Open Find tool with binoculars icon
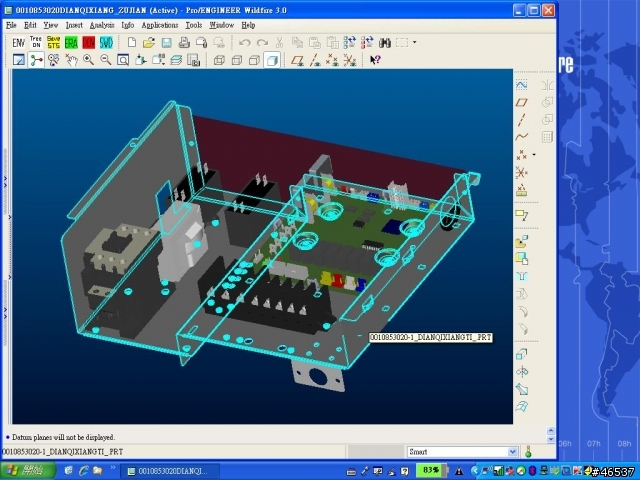This screenshot has width=640, height=480. (385, 42)
